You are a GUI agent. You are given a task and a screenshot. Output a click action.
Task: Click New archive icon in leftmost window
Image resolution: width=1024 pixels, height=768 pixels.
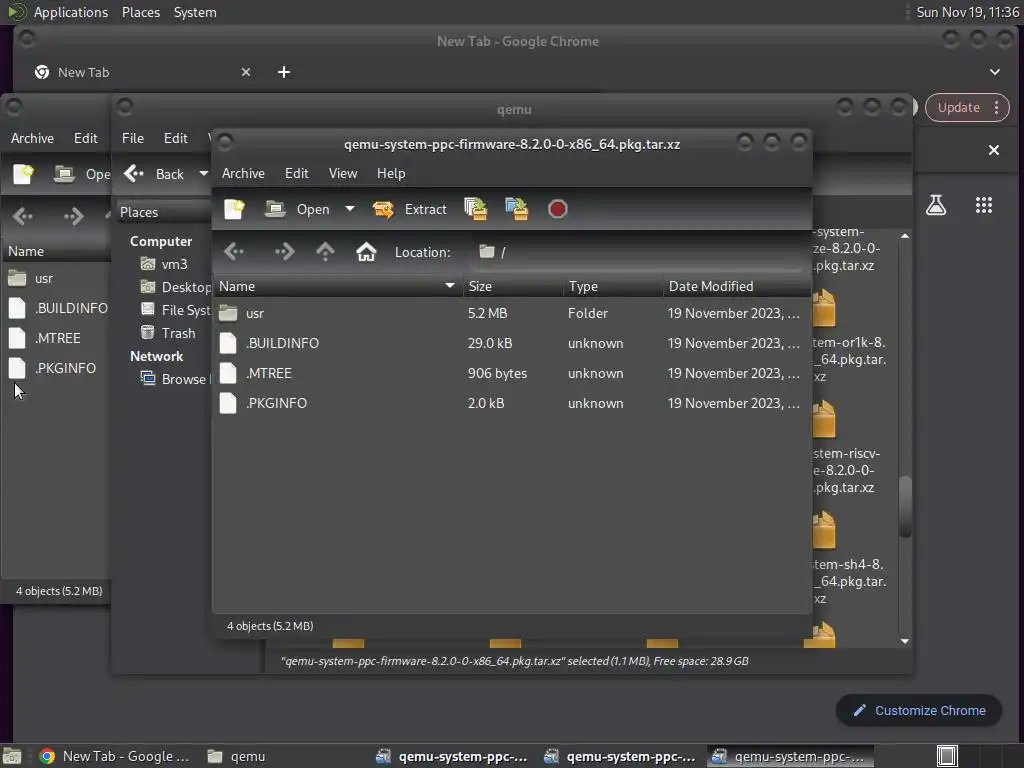(23, 174)
